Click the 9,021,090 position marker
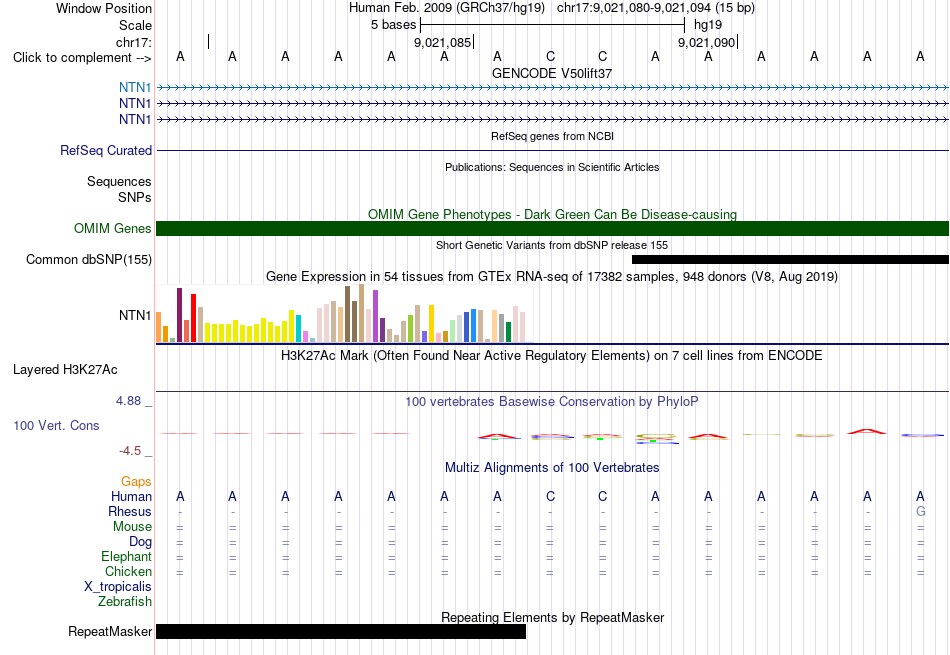950x655 pixels. coord(706,42)
